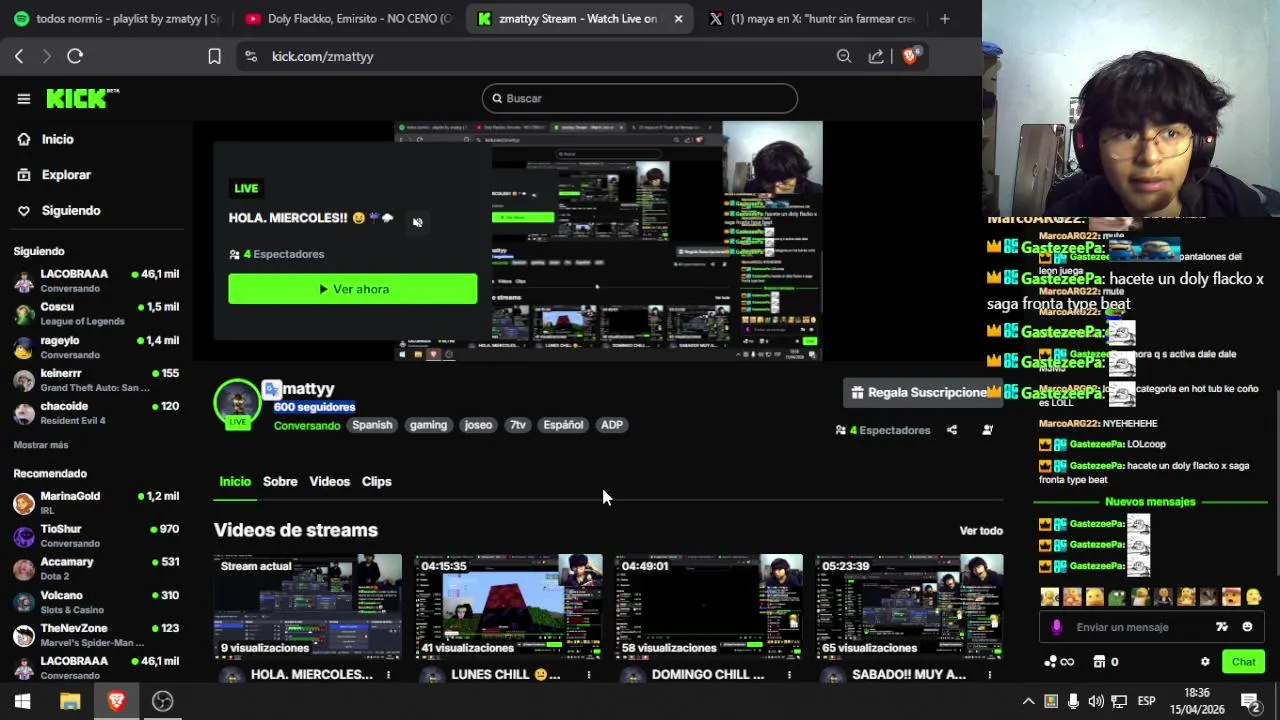Open Brave Shields lion icon
This screenshot has height=720, width=1280.
tap(910, 56)
